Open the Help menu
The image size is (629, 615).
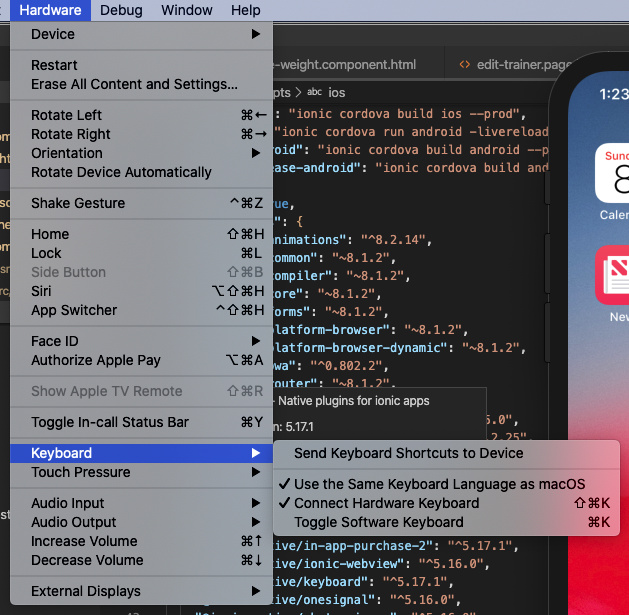coord(246,10)
